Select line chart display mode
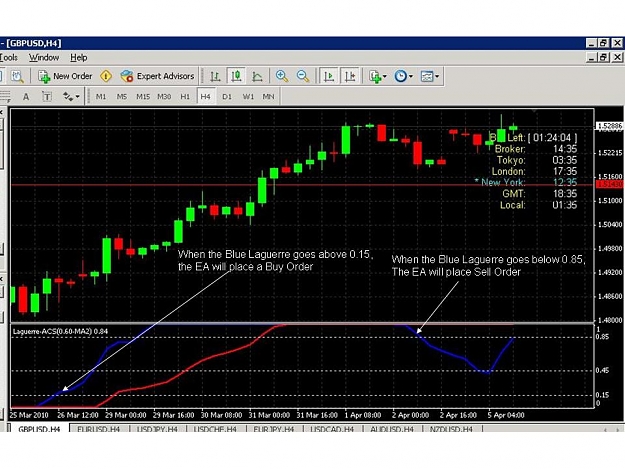 pos(257,76)
